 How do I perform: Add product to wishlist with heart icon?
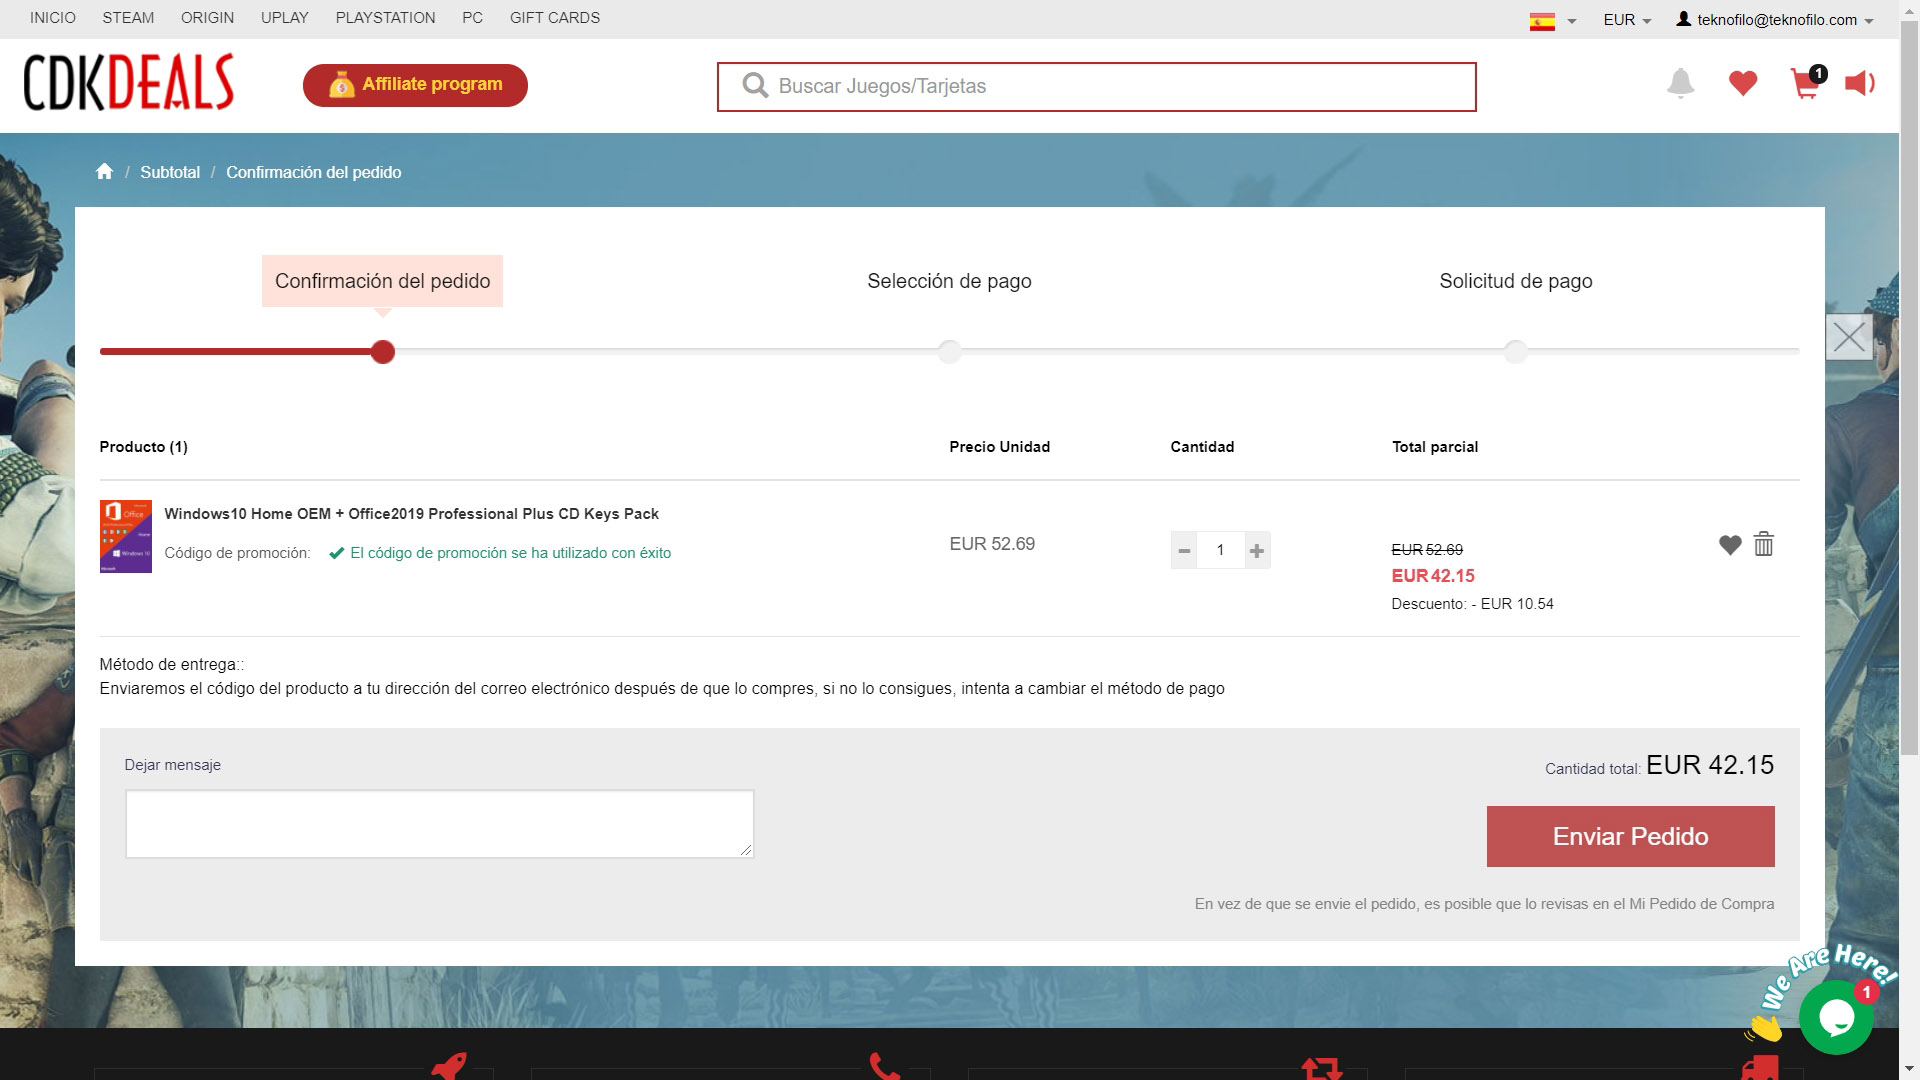pos(1730,545)
